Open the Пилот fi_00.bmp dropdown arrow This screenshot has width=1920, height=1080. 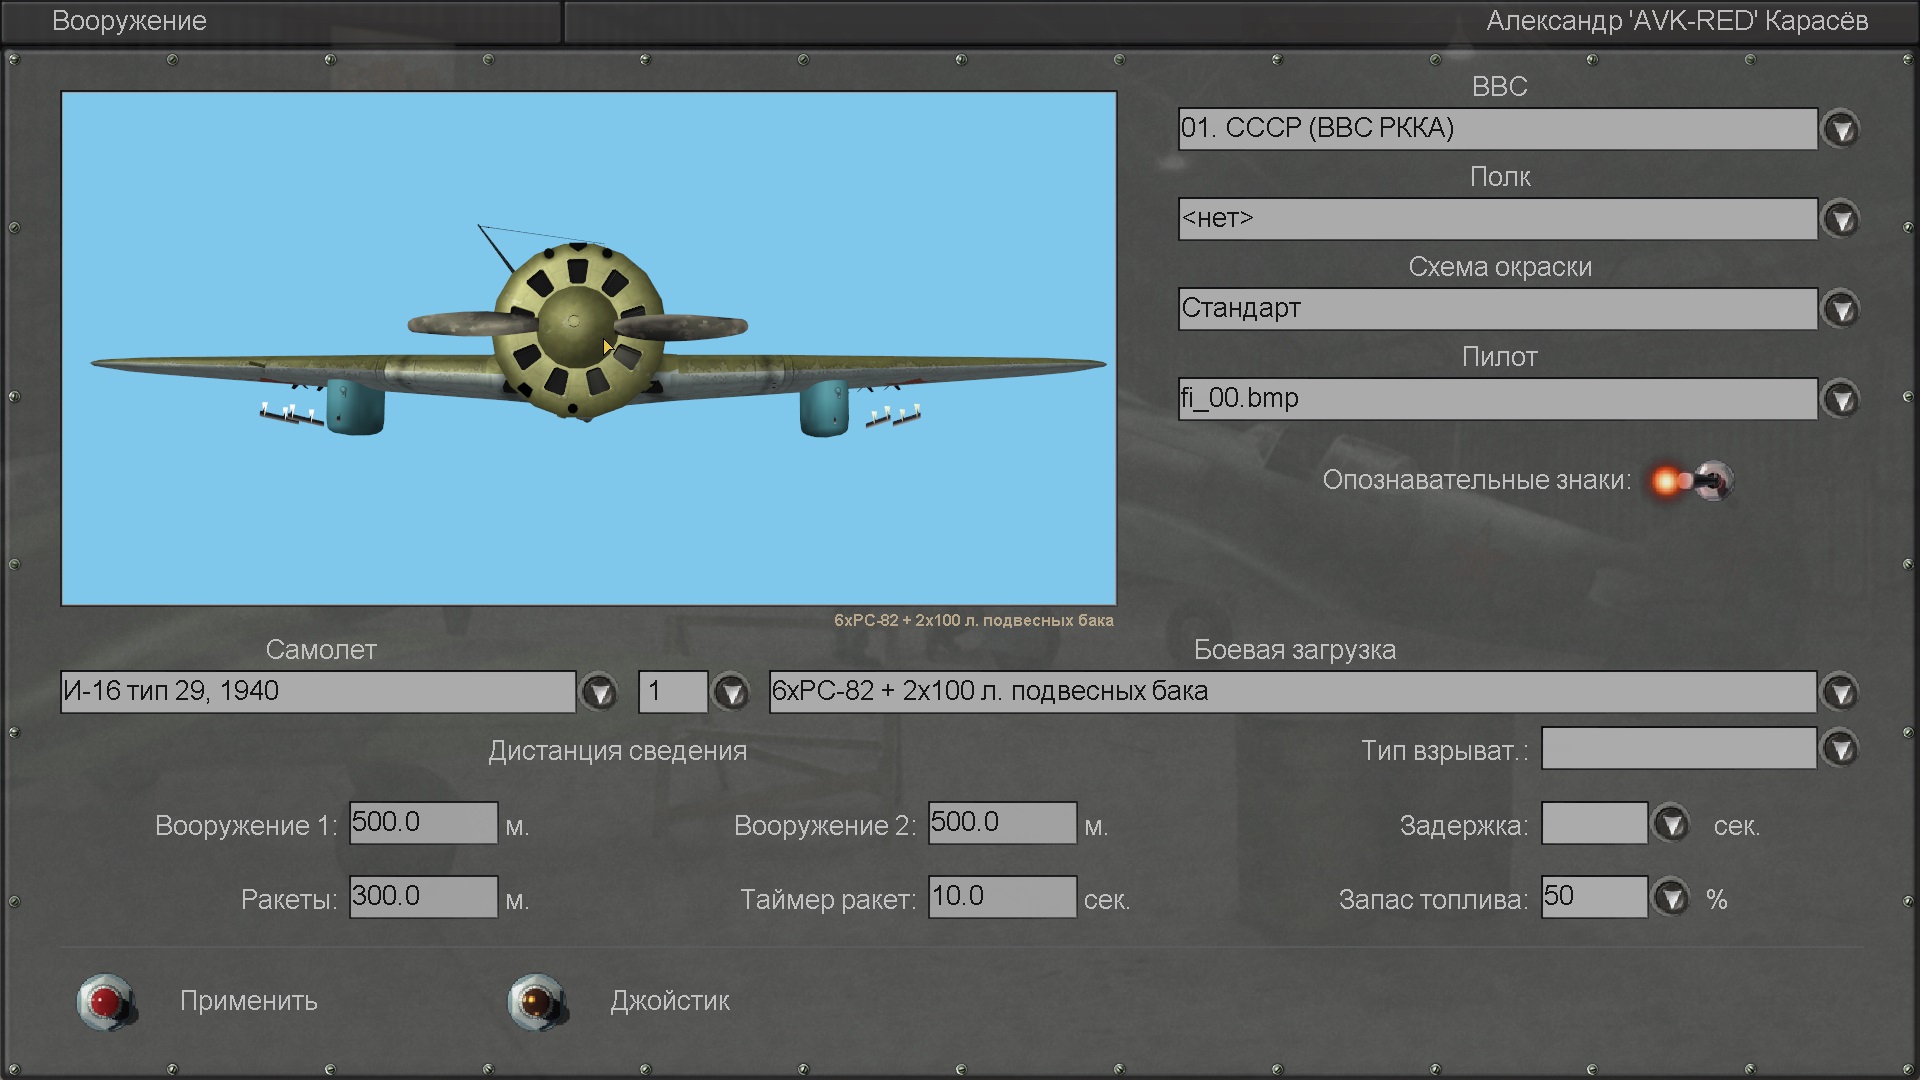pos(1840,399)
